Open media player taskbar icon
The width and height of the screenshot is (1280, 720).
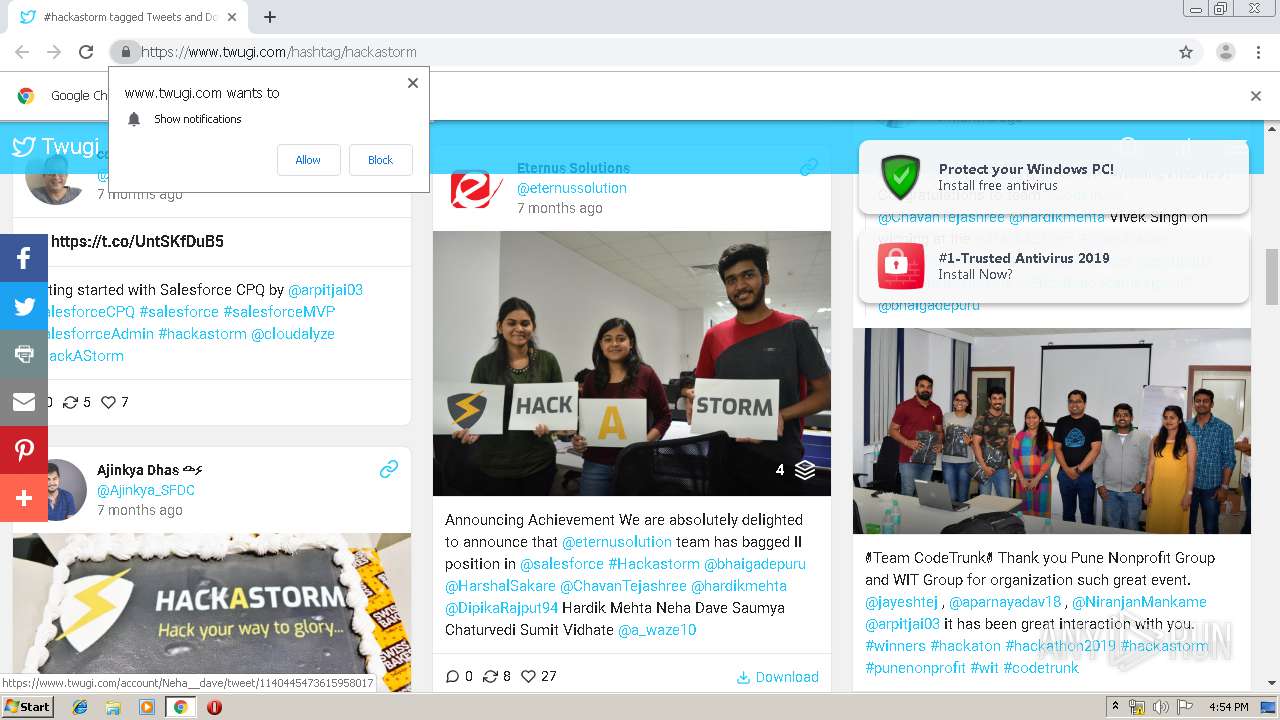pyautogui.click(x=147, y=707)
